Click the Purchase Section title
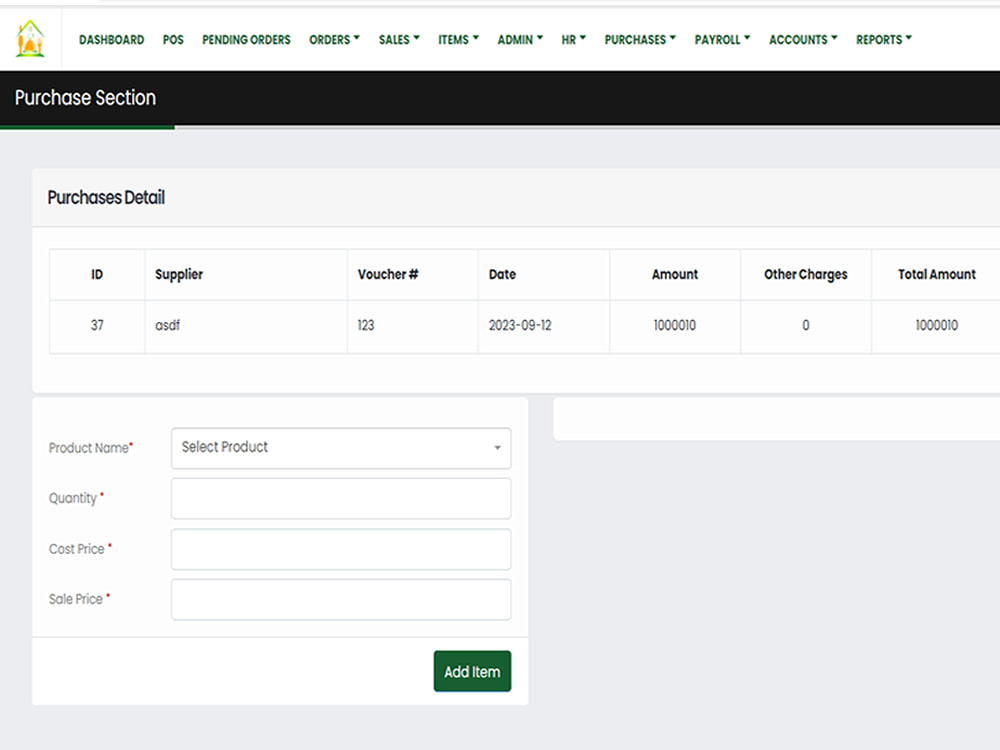 85,98
